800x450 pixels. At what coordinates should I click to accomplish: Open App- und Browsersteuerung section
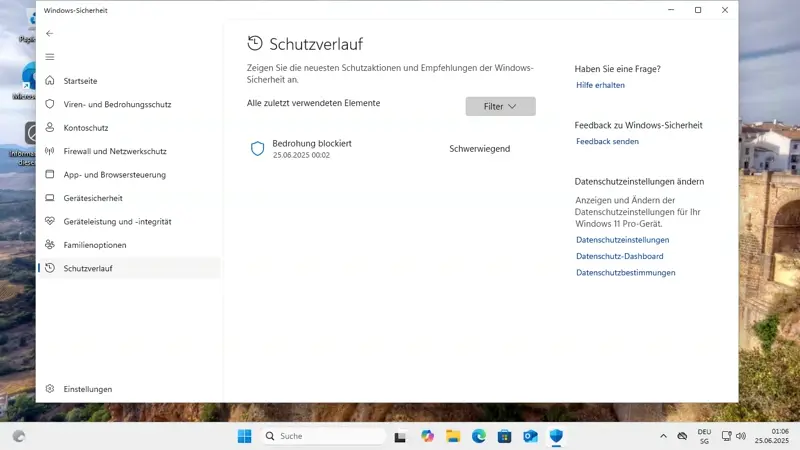click(129, 174)
